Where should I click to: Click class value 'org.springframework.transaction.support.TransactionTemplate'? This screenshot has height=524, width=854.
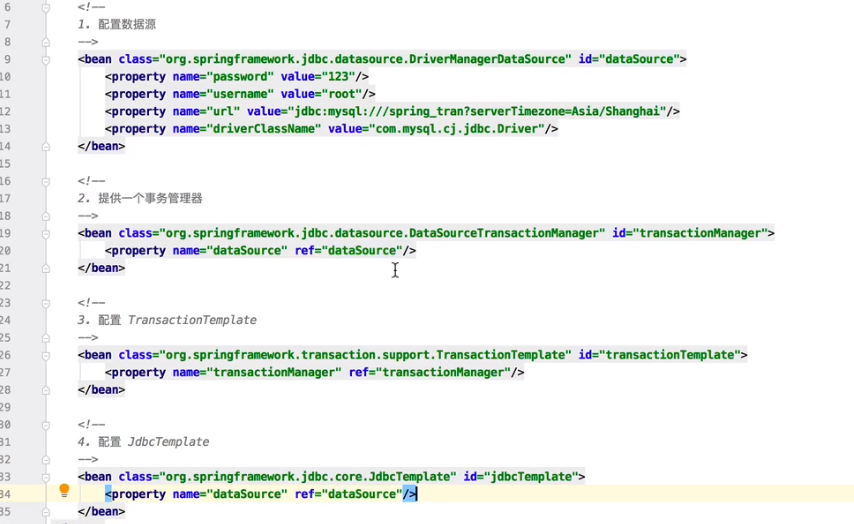(365, 355)
